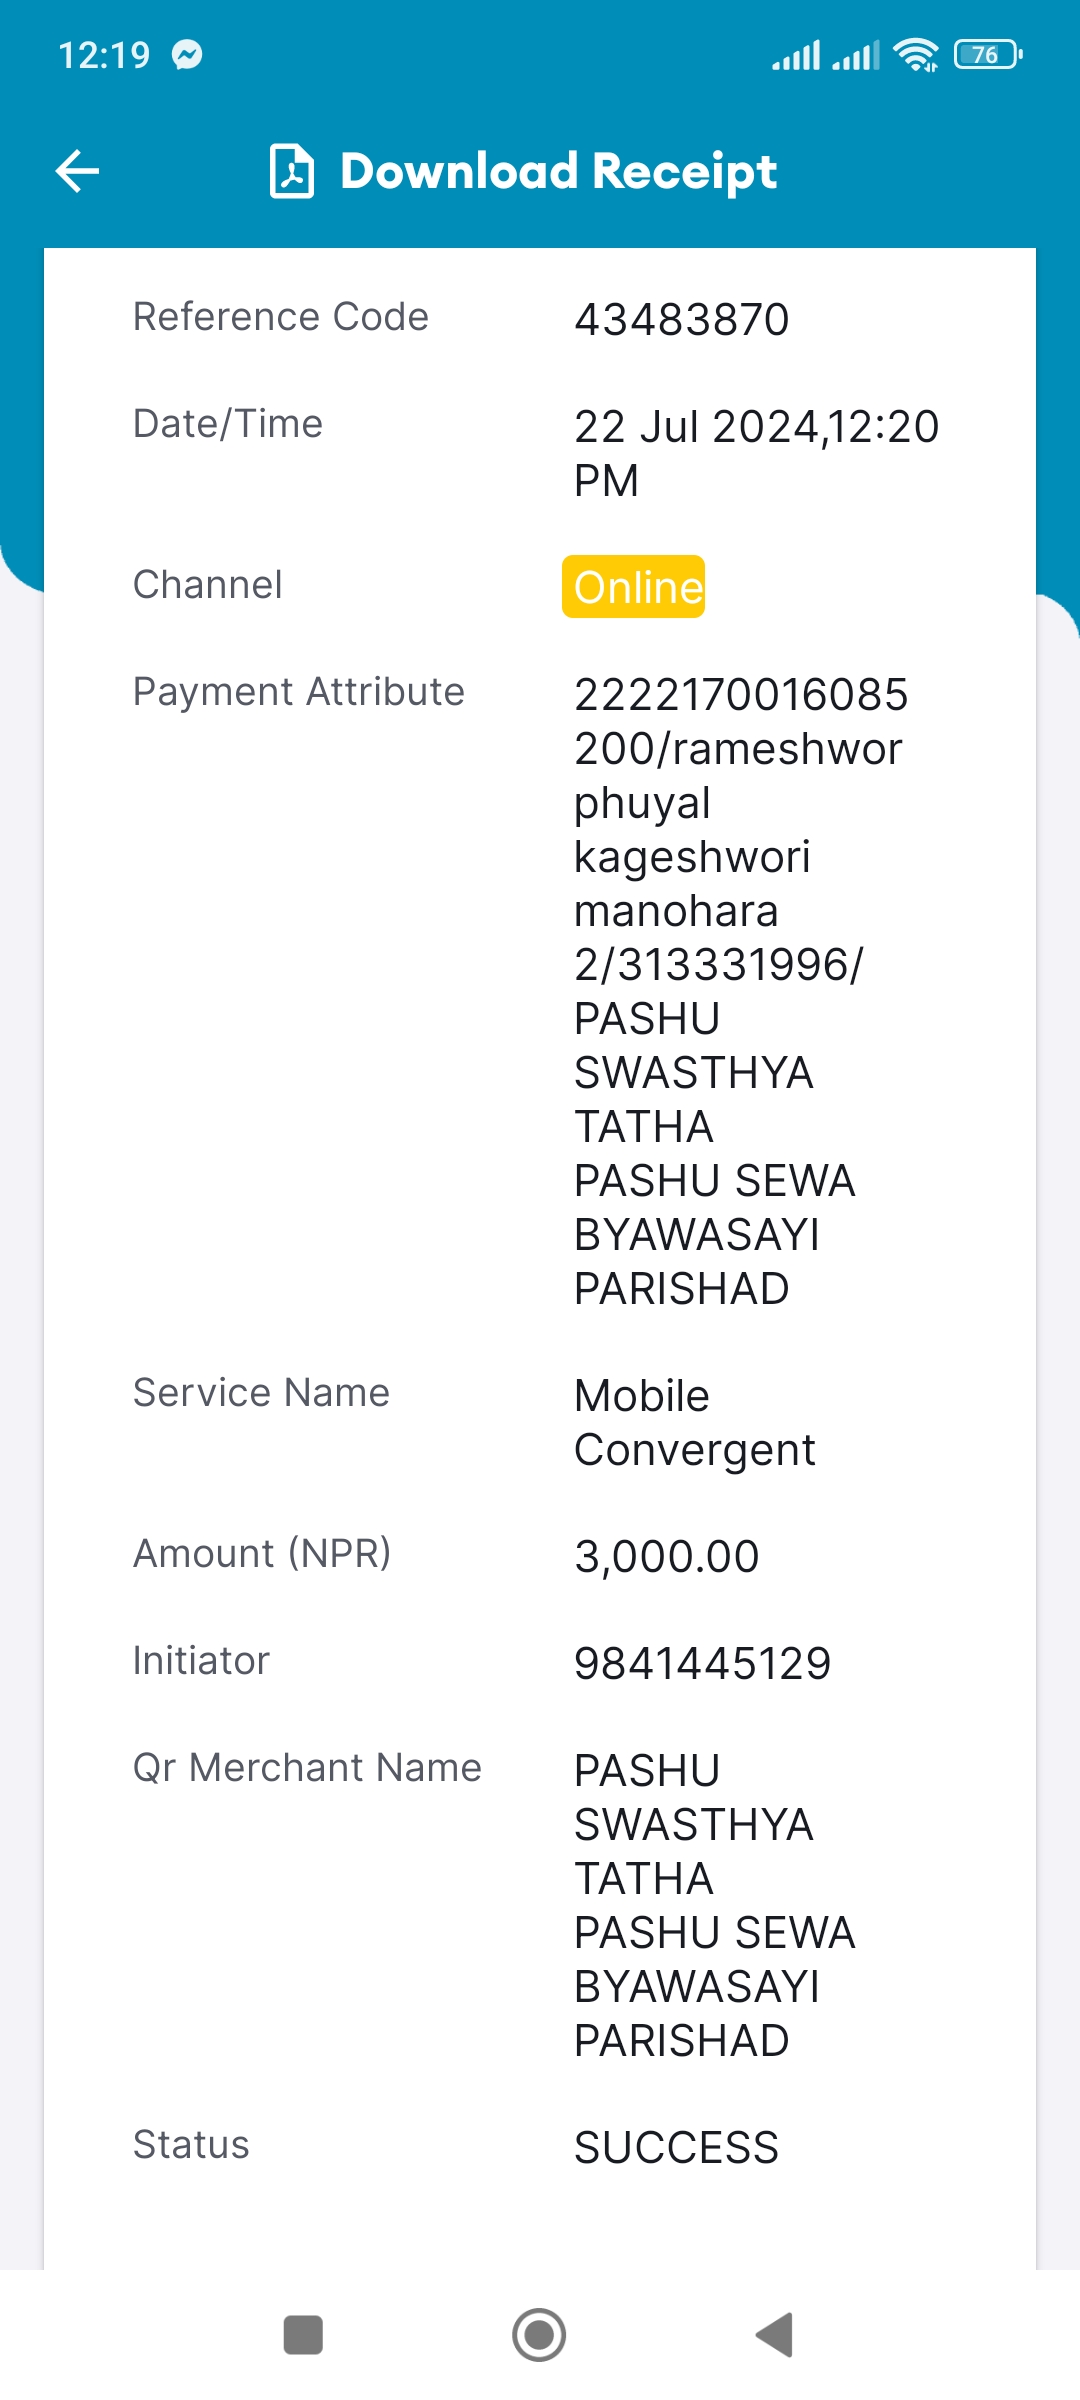1080x2400 pixels.
Task: Tap the initiator number 9841445129
Action: [x=703, y=1664]
